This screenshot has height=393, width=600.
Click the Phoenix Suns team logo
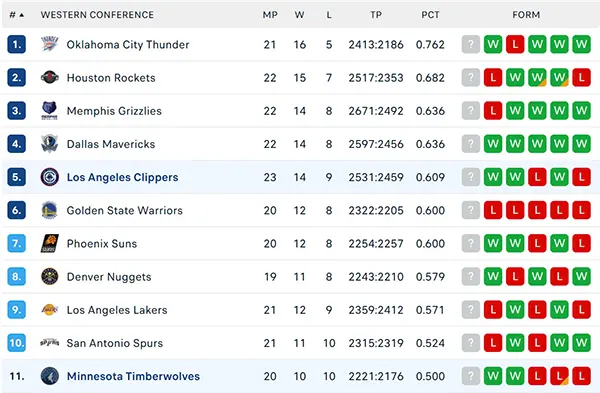click(x=50, y=243)
